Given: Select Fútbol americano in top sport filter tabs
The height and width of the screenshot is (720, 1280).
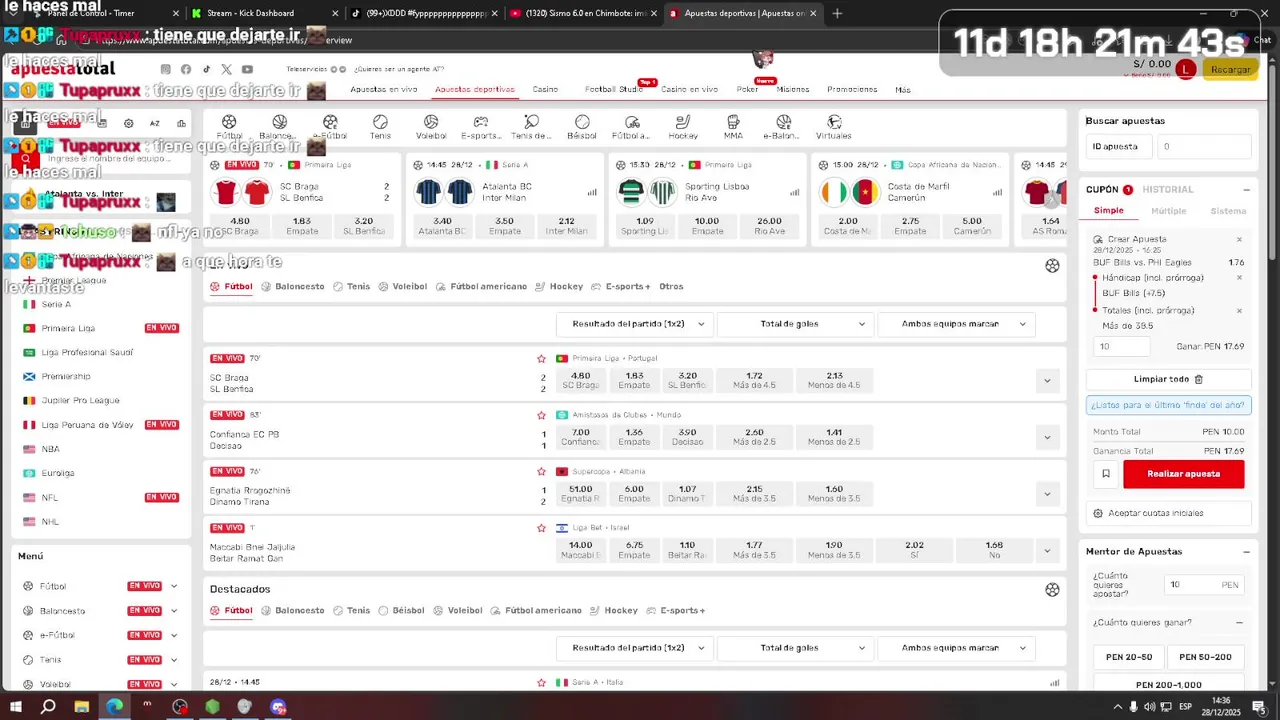Looking at the screenshot, I should 481,286.
